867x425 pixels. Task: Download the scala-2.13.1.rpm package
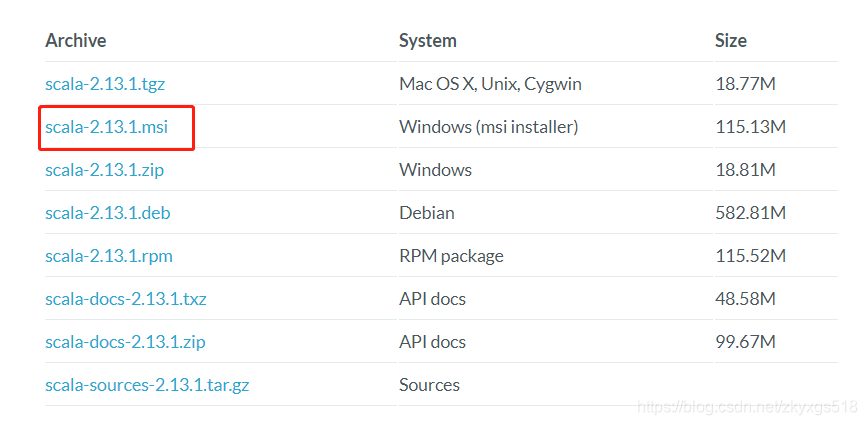click(x=109, y=256)
